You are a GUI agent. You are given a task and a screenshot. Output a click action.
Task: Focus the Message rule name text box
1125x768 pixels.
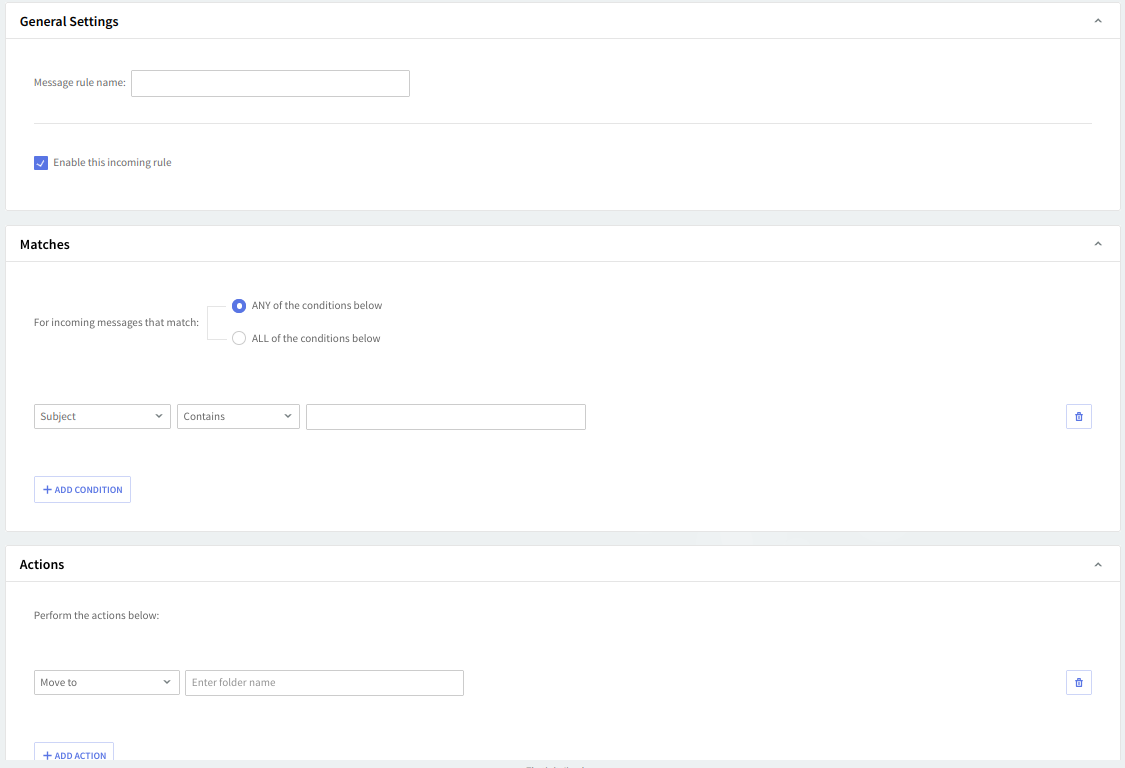pyautogui.click(x=270, y=83)
